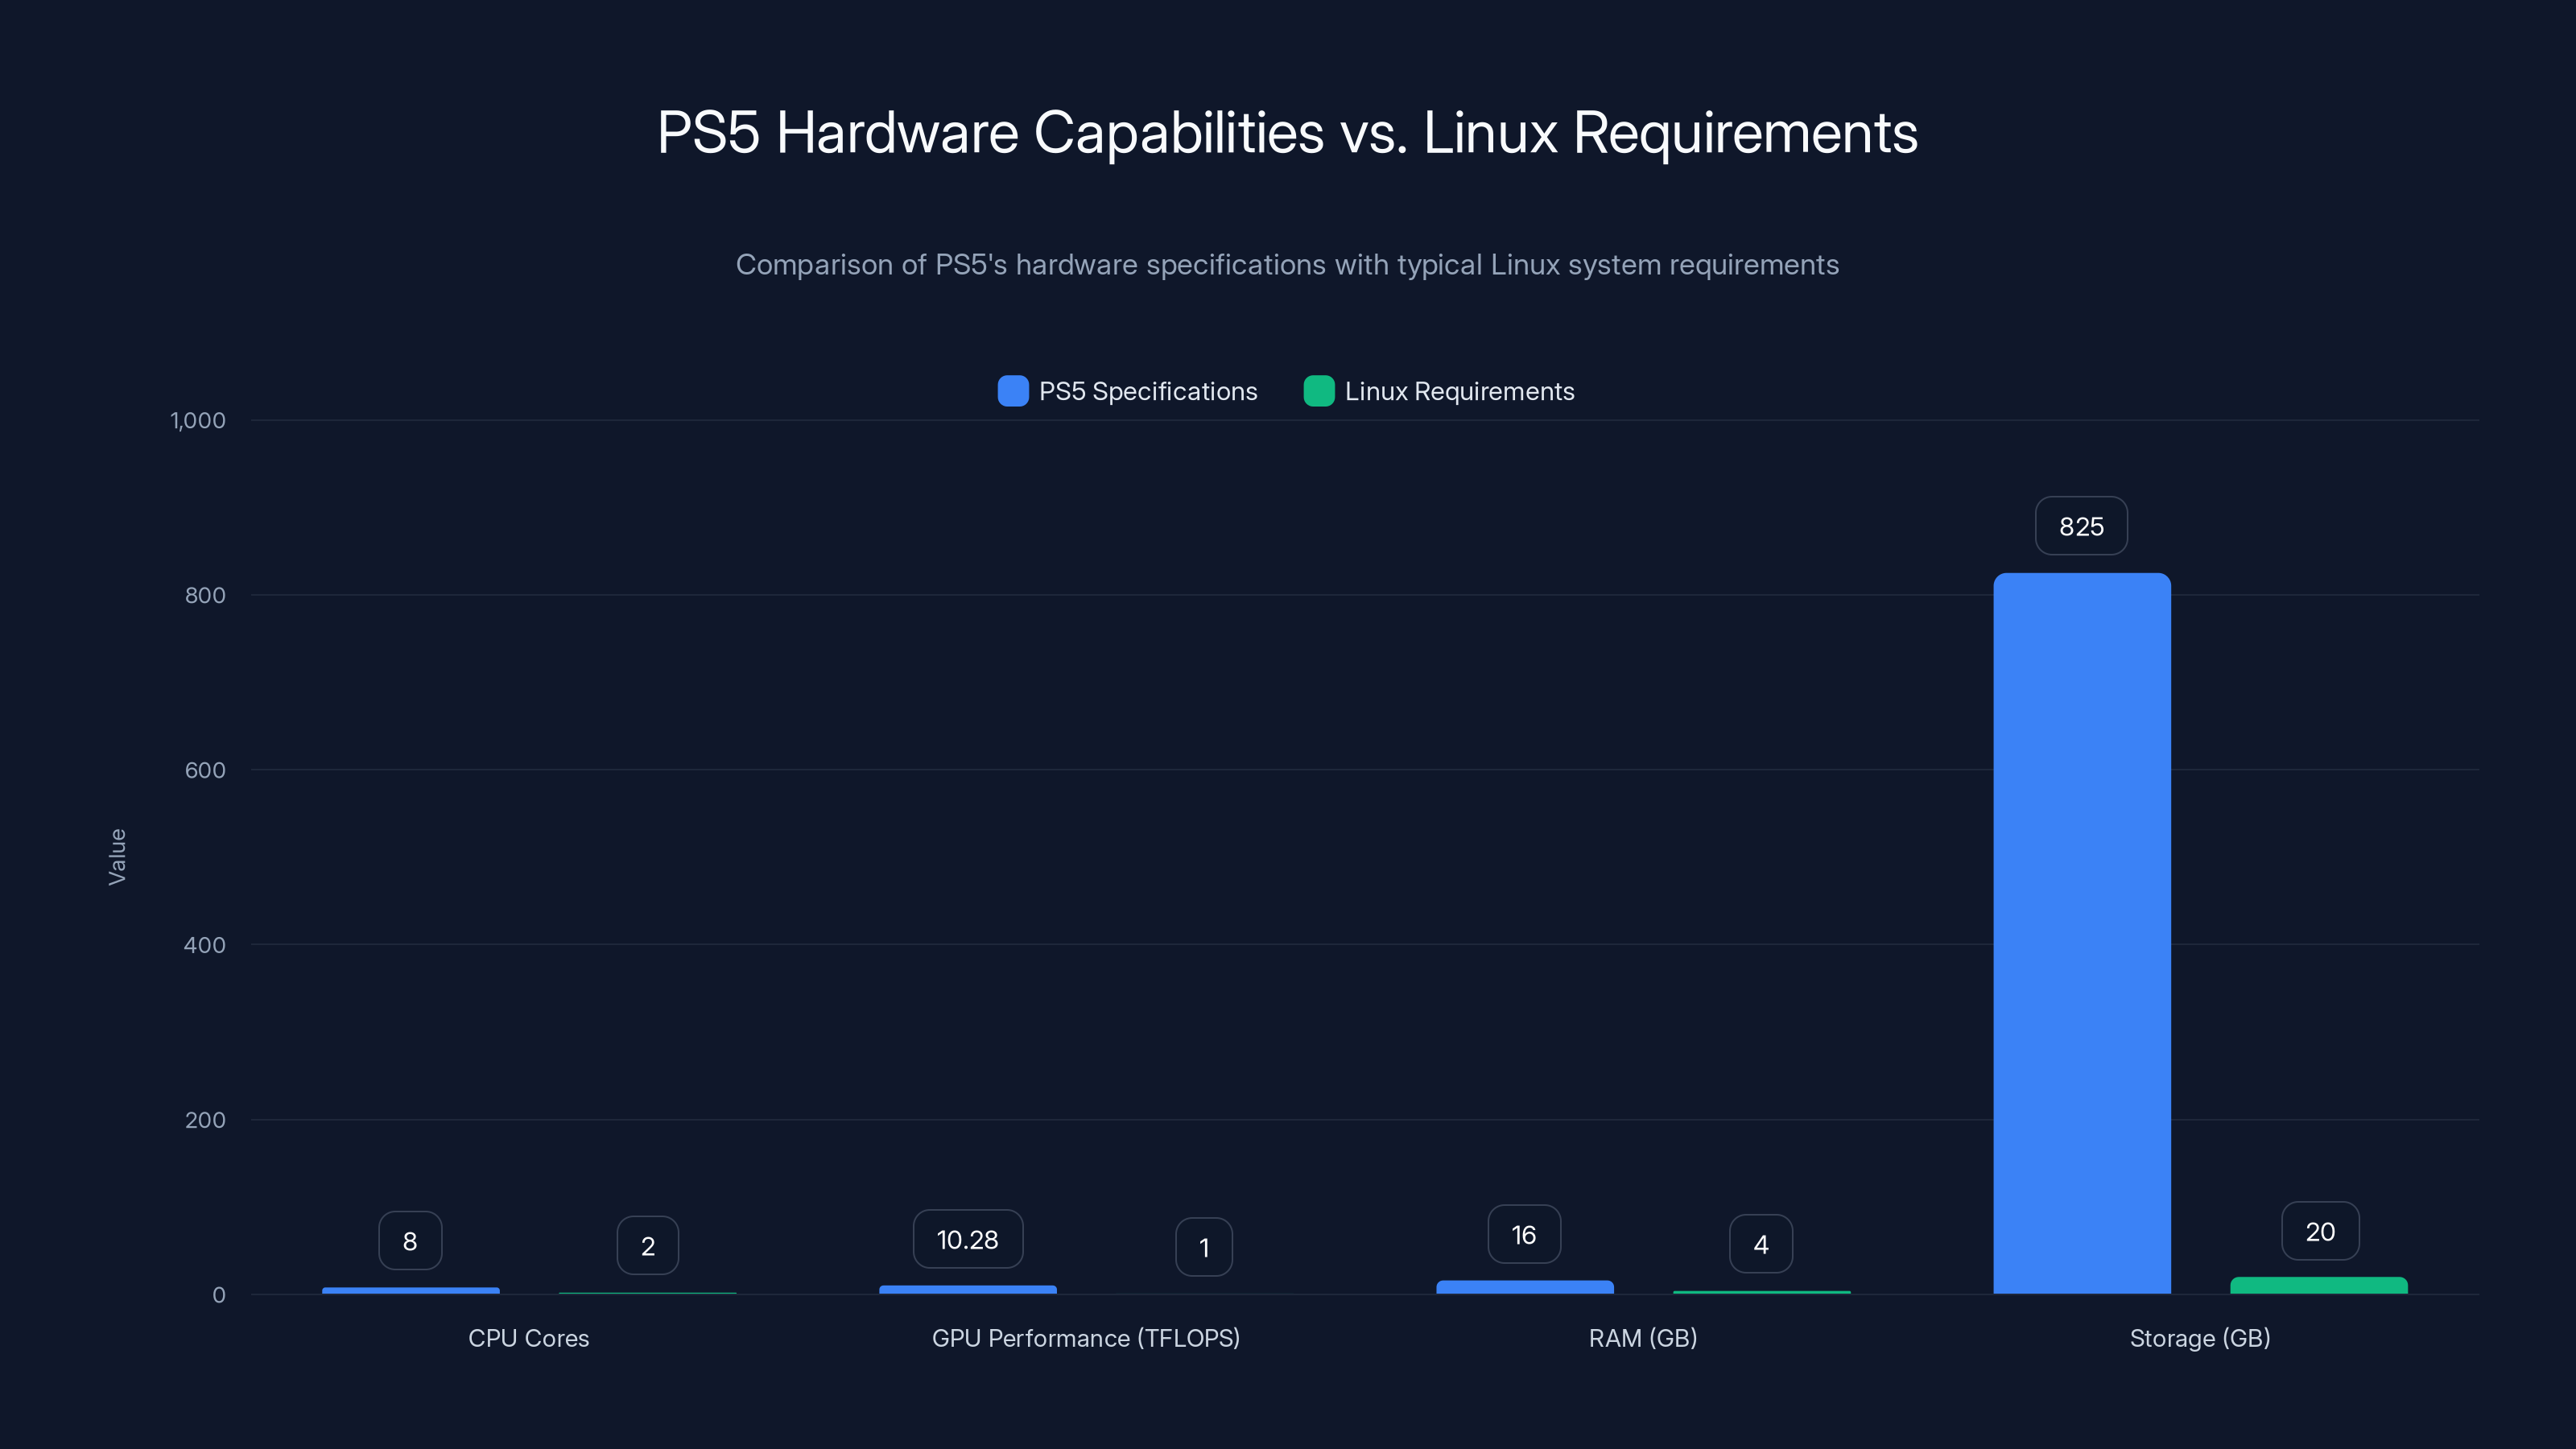2576x1449 pixels.
Task: Click the Storage (GB) axis label
Action: [x=2200, y=1338]
